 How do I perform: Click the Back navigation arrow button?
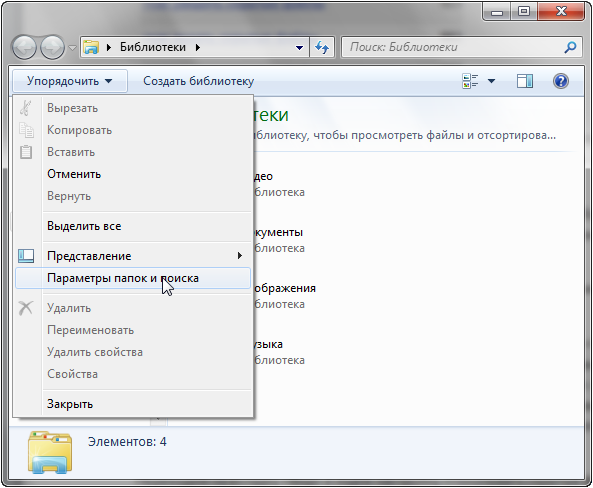(x=24, y=48)
